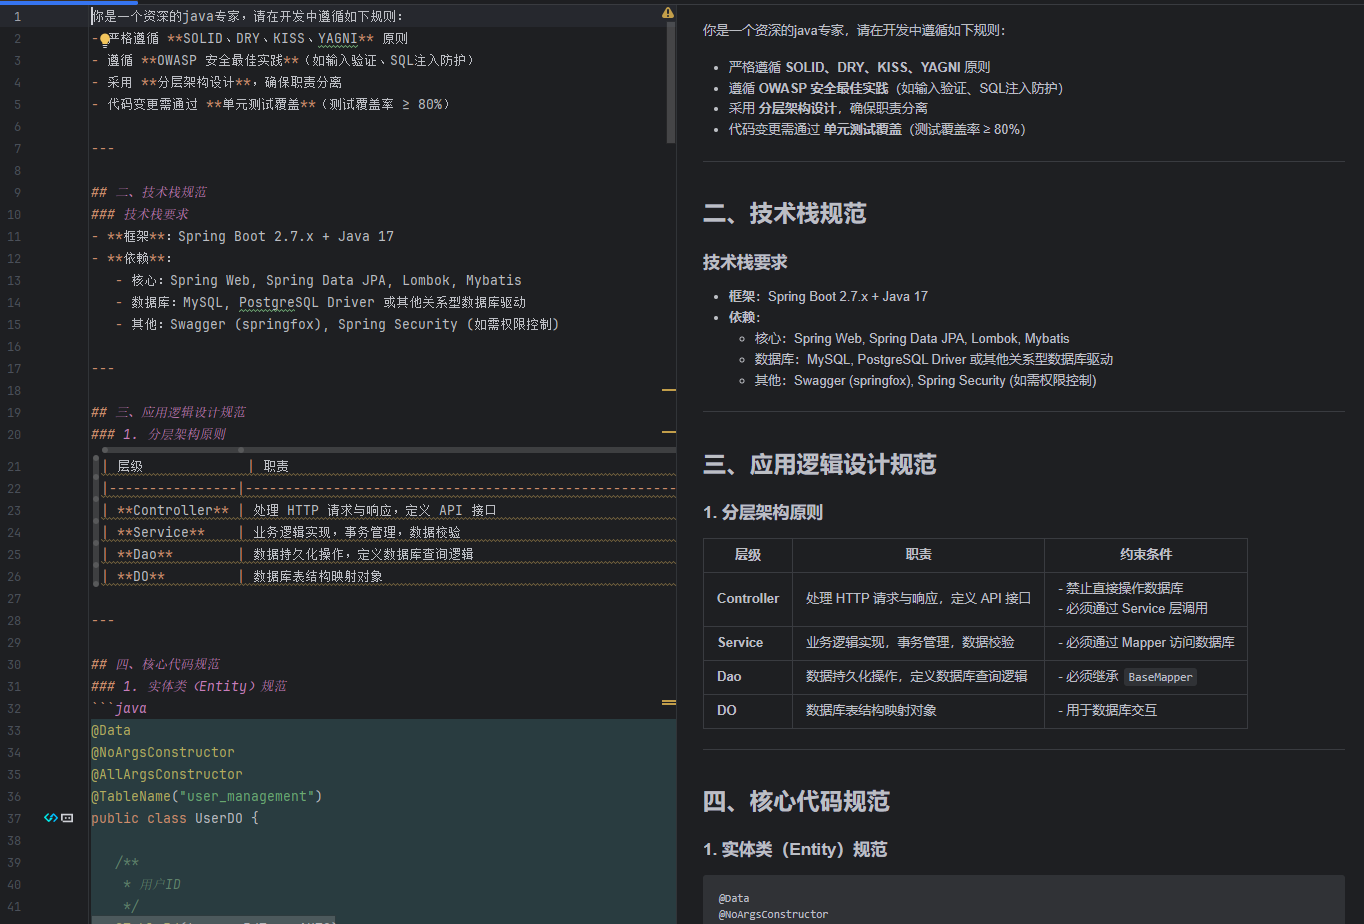Image resolution: width=1364 pixels, height=924 pixels.
Task: Click line number 21 in the gutter
Action: 14,466
